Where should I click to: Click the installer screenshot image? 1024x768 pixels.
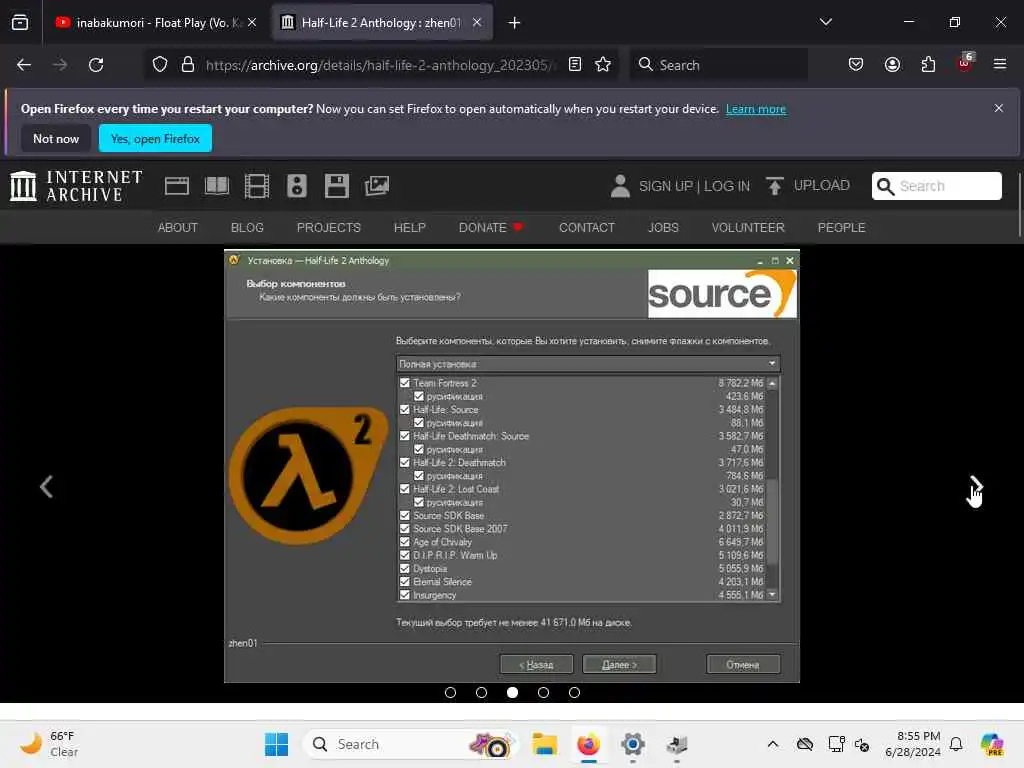[512, 466]
